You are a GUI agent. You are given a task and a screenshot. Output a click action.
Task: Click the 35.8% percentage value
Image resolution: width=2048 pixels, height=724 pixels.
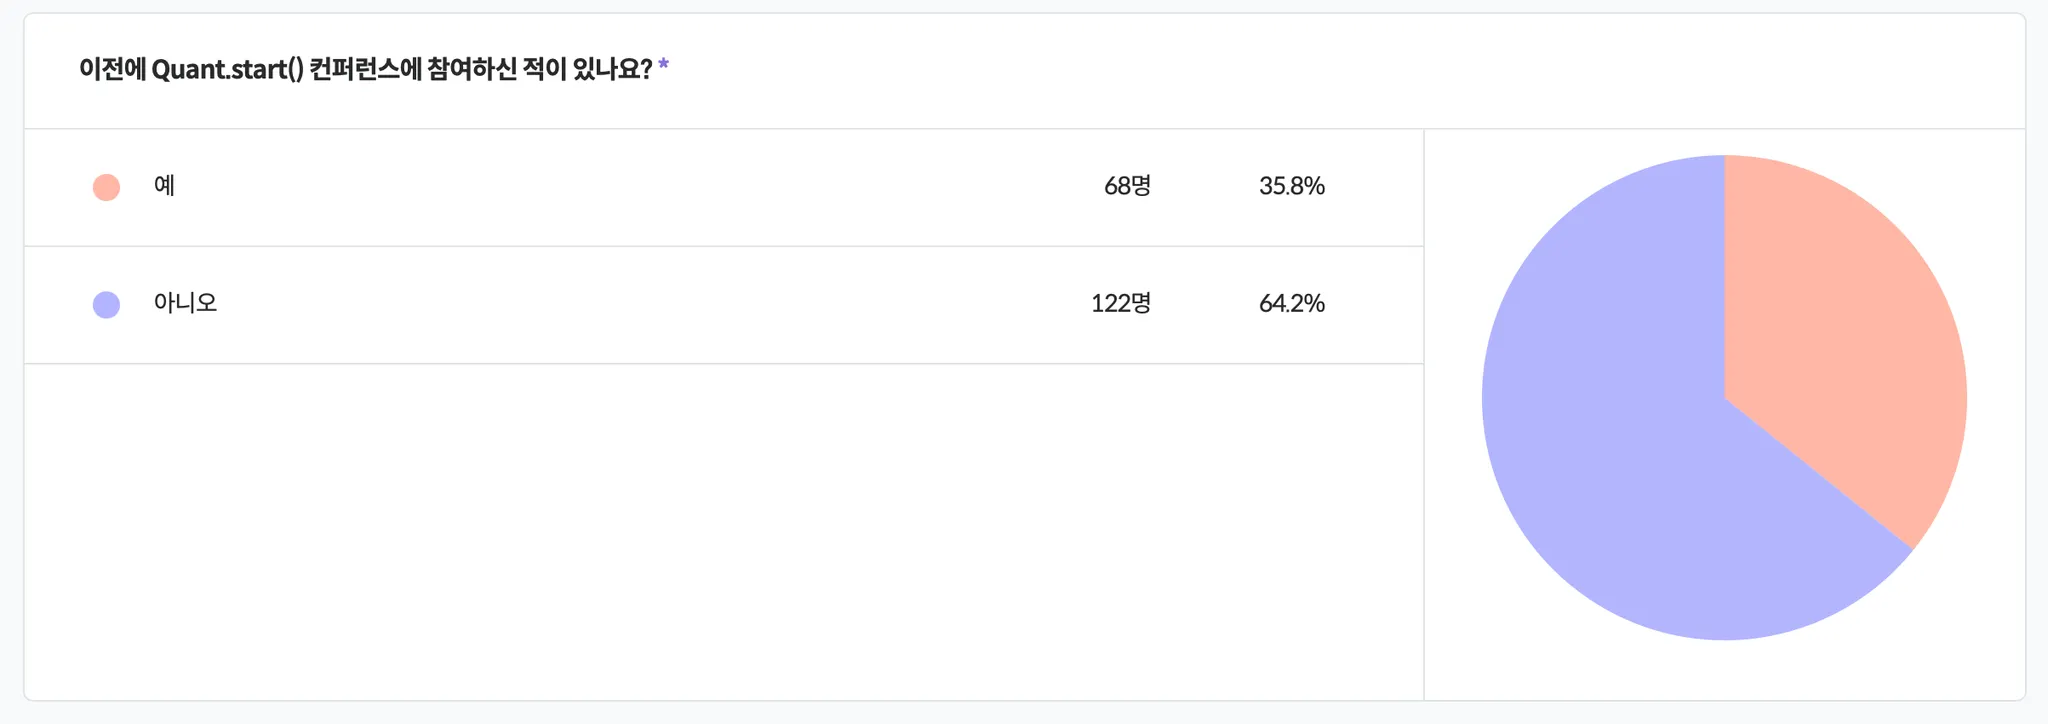(1291, 186)
